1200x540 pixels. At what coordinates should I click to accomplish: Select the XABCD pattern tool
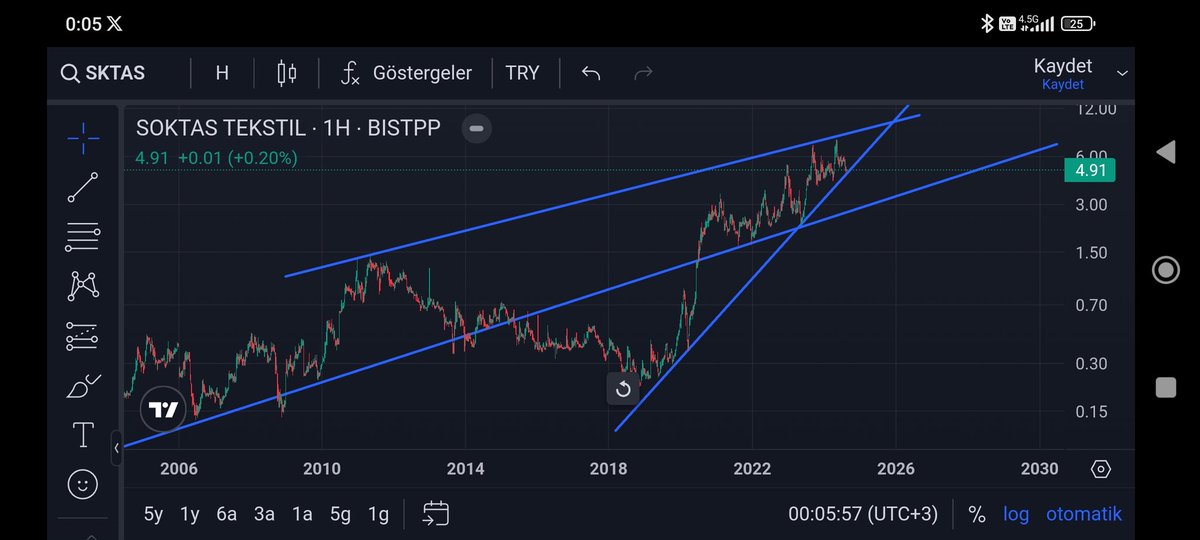(83, 286)
